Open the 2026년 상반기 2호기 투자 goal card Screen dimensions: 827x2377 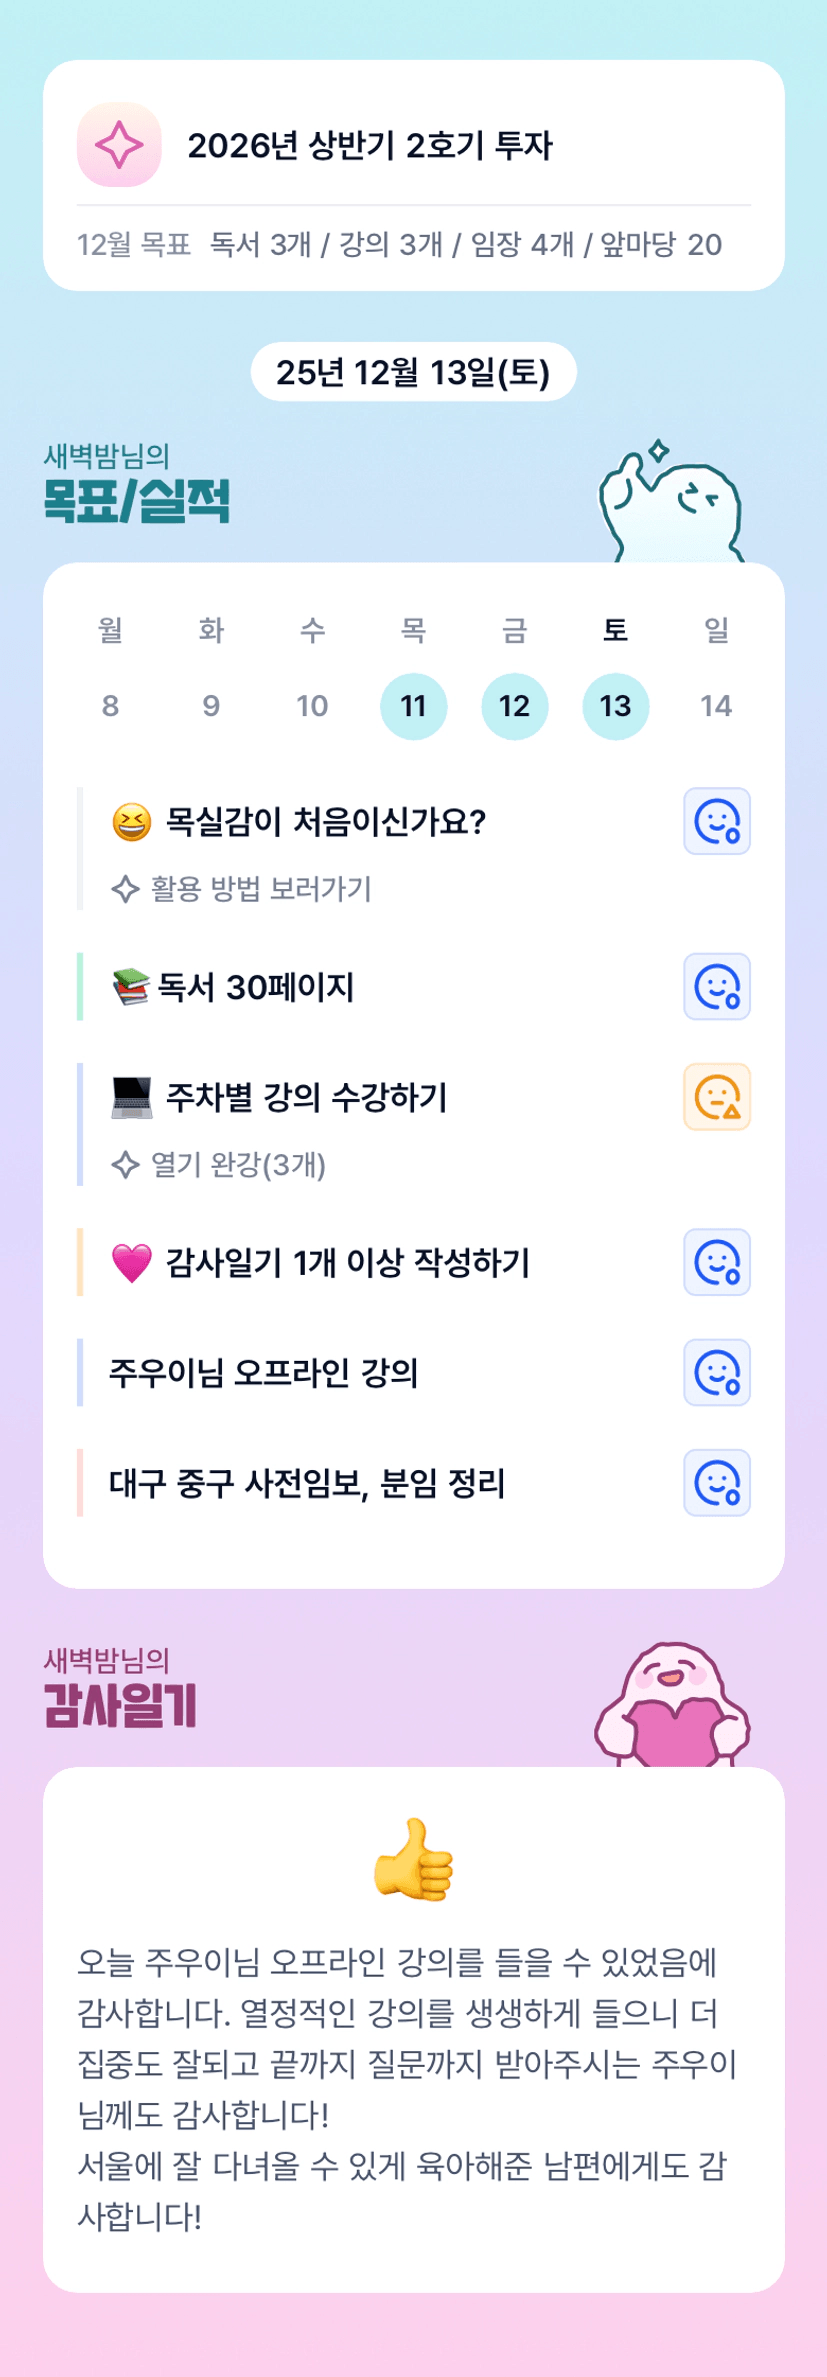[x=370, y=146]
